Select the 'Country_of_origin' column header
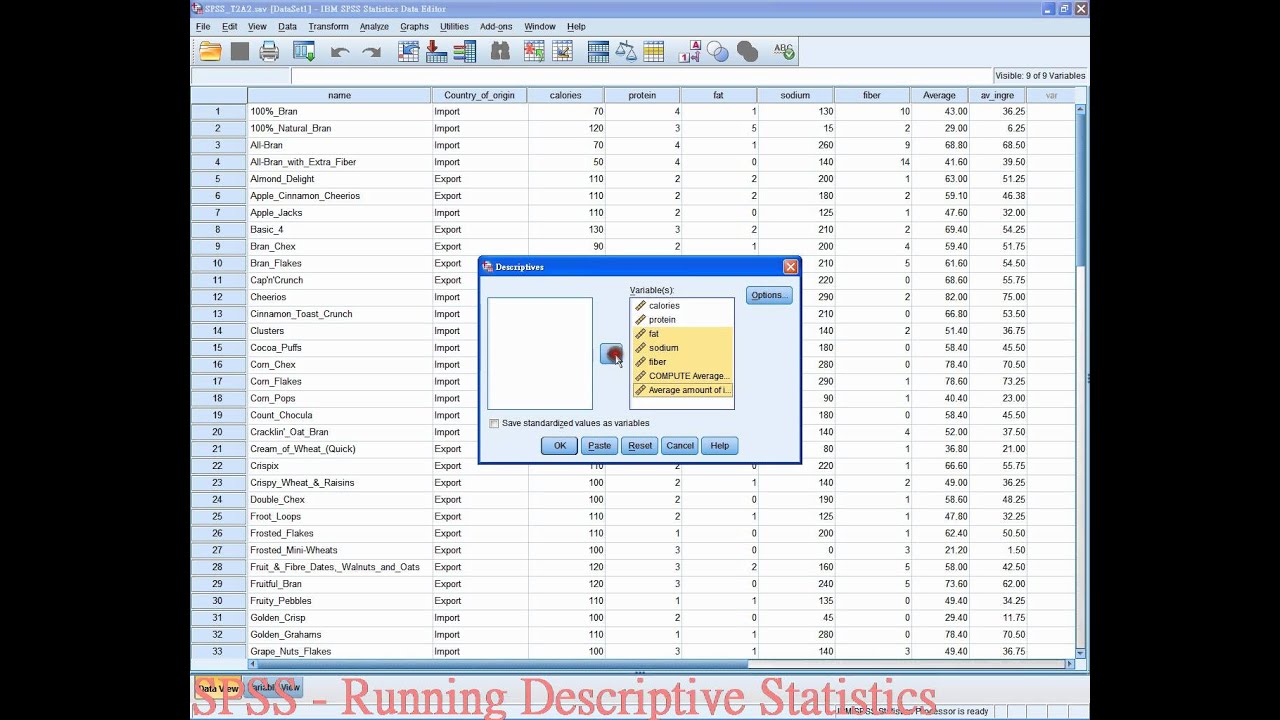The width and height of the screenshot is (1280, 720). click(479, 95)
